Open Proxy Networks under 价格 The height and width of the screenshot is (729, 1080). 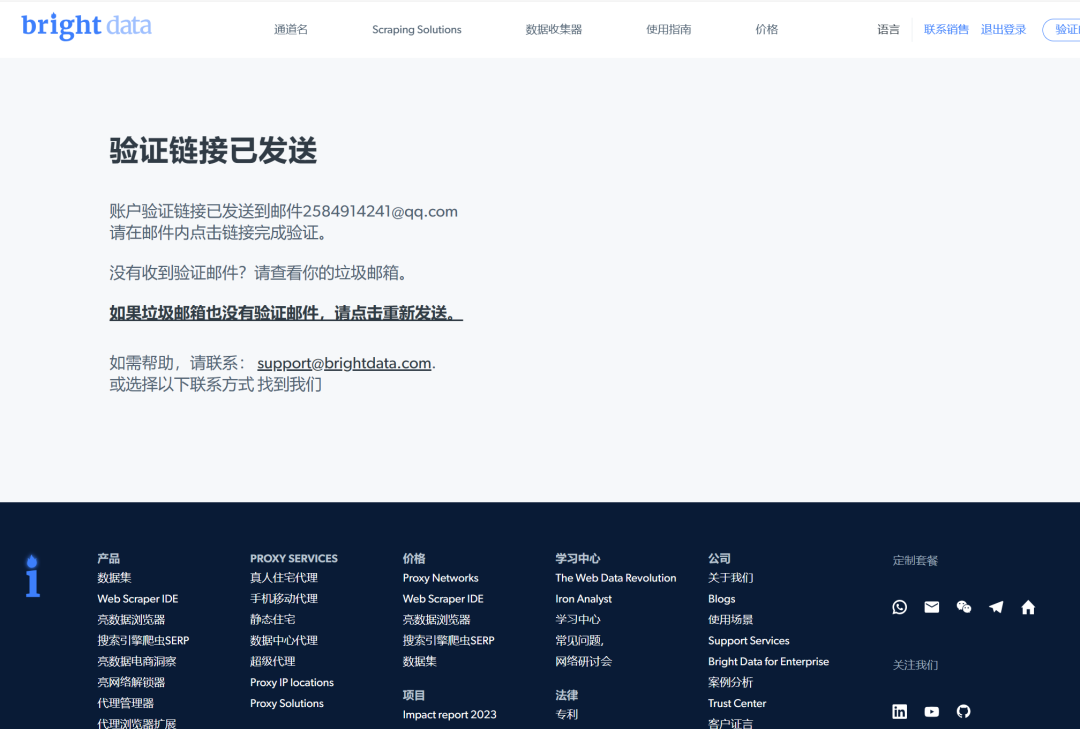(x=441, y=578)
